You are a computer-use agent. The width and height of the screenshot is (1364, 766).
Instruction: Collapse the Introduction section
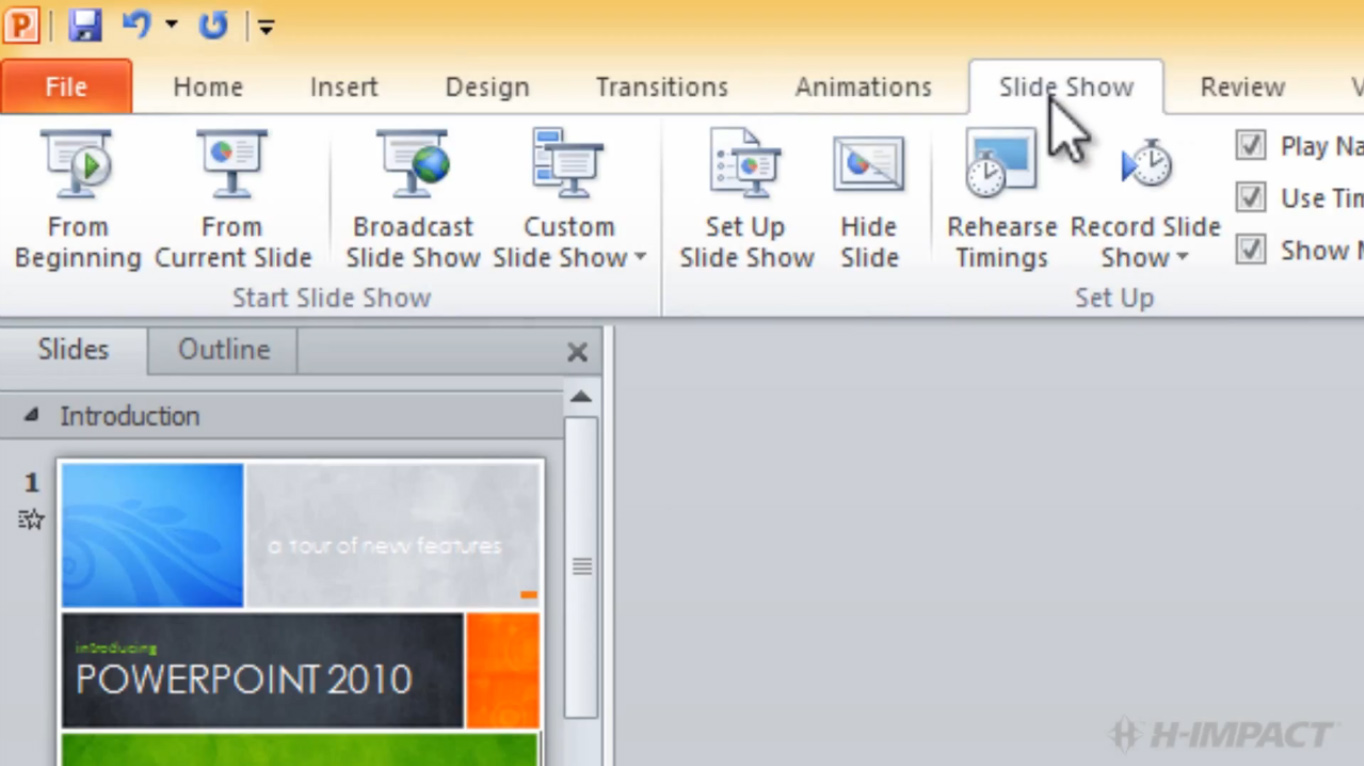click(x=31, y=415)
